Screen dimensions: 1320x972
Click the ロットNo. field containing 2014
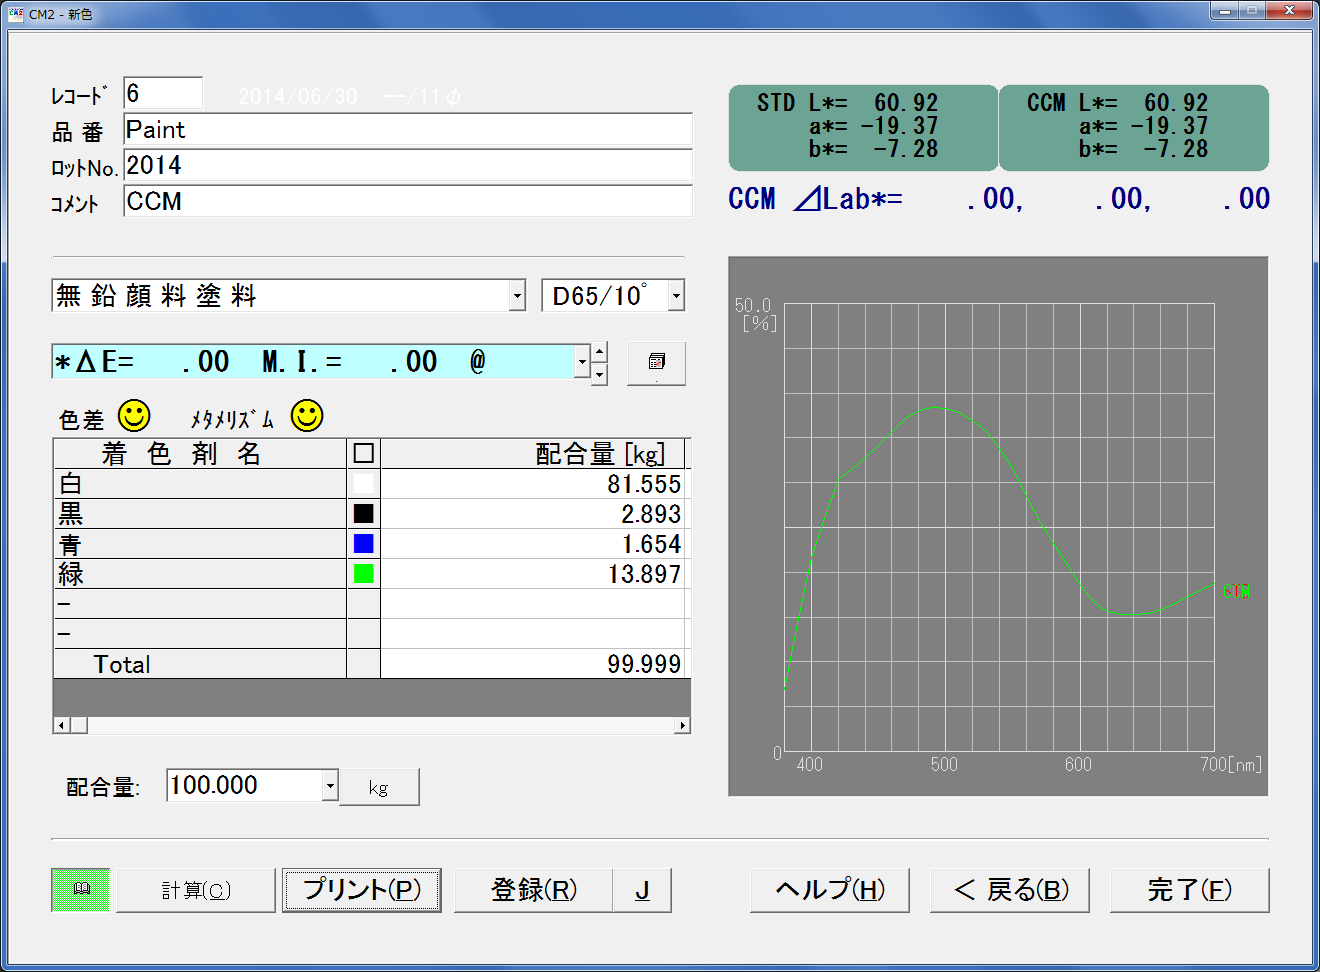[408, 166]
